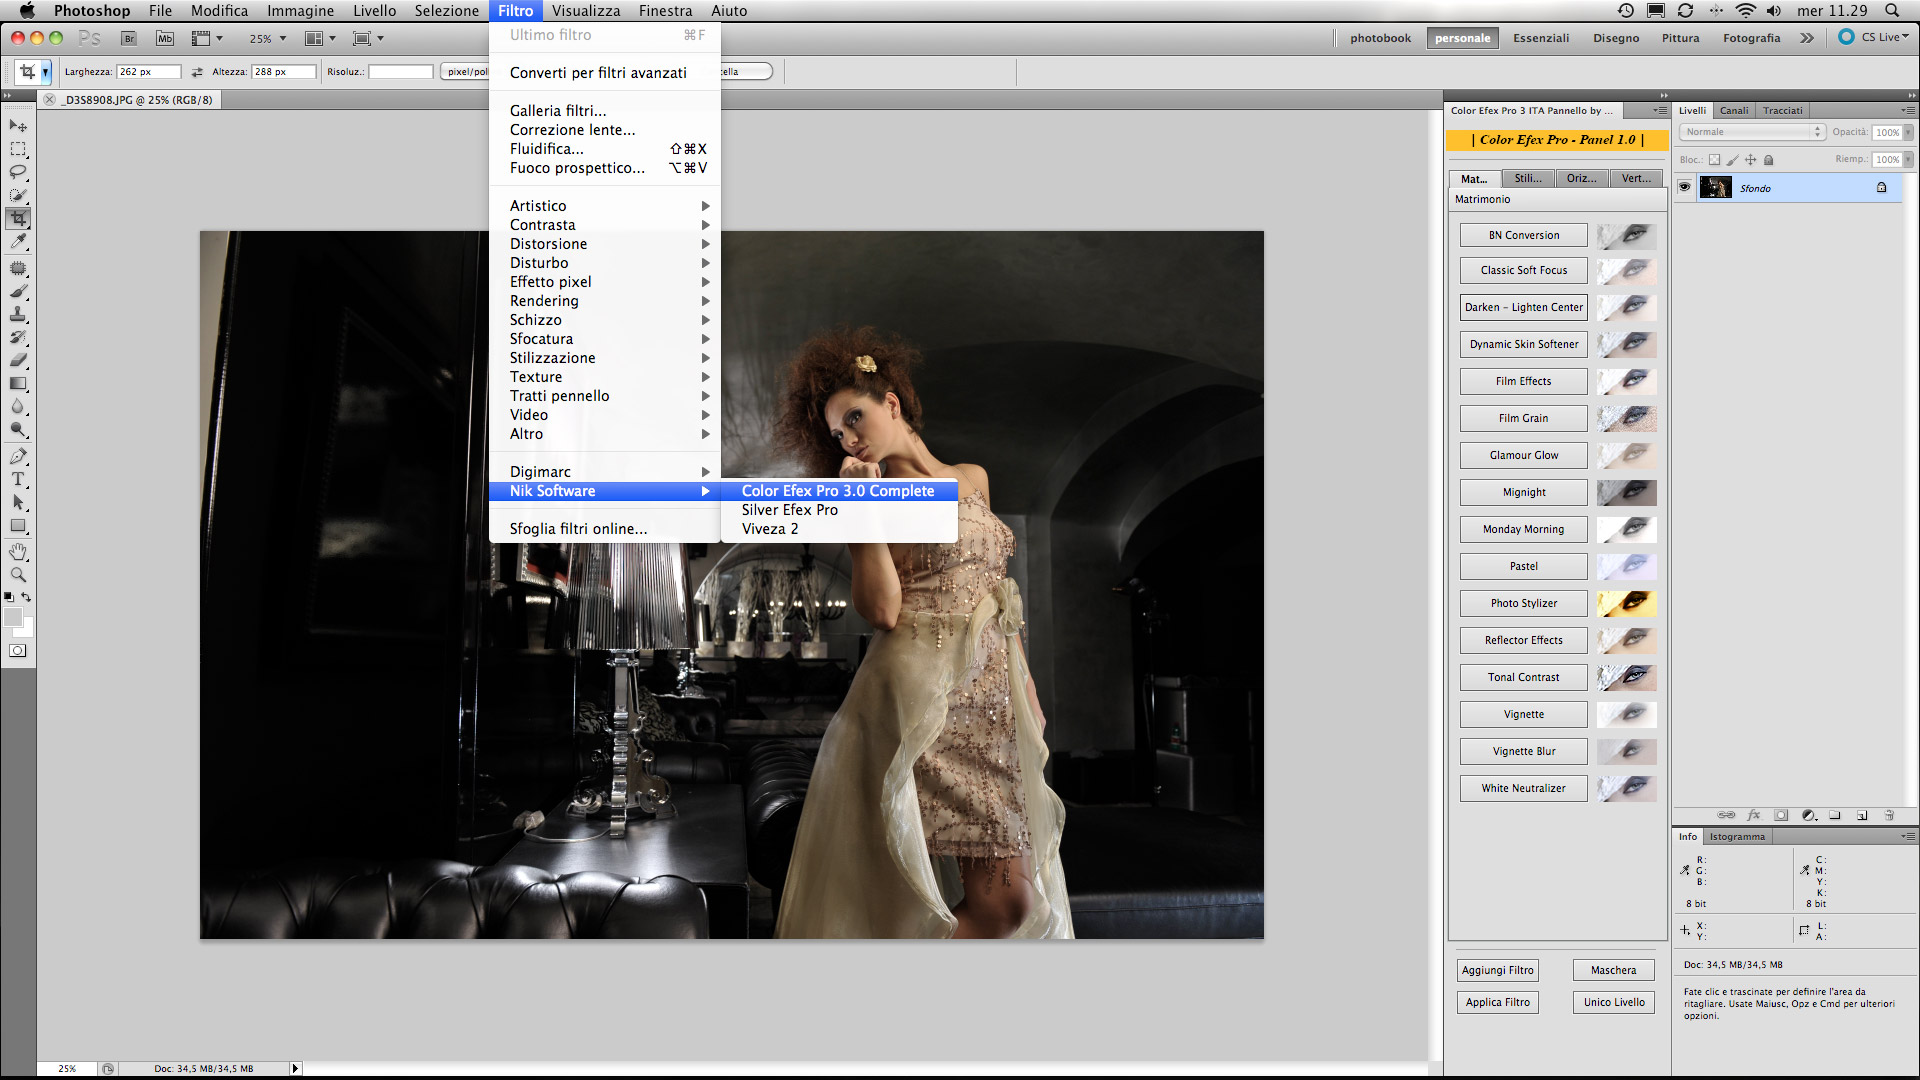Open adjustment layer menu icon
The height and width of the screenshot is (1080, 1920).
click(1808, 815)
